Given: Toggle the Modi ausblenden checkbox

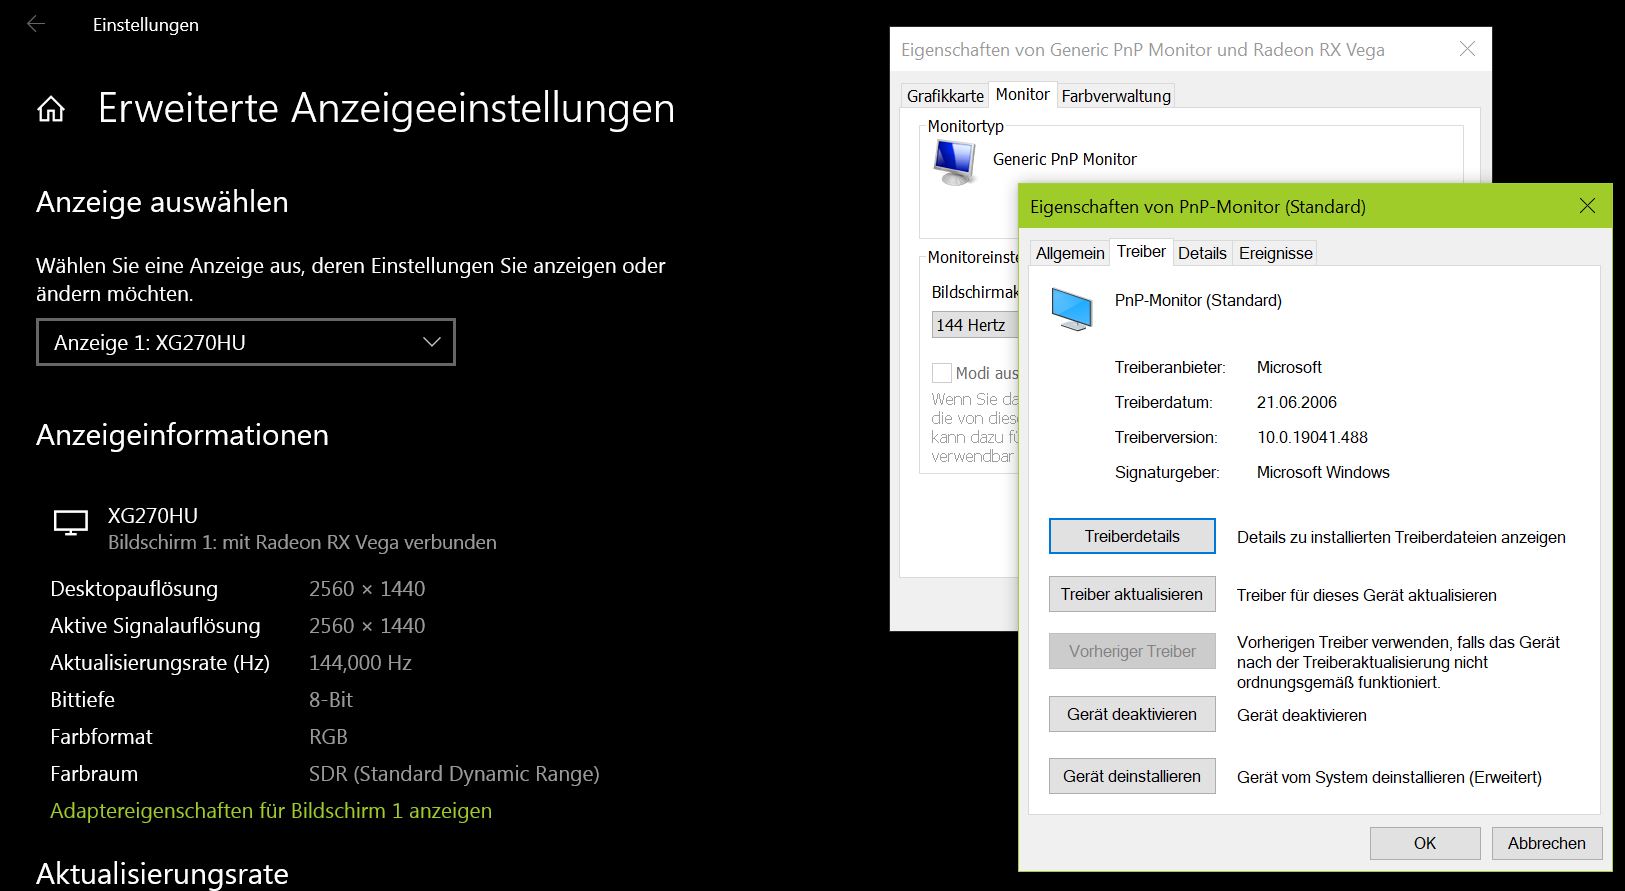Looking at the screenshot, I should point(941,373).
